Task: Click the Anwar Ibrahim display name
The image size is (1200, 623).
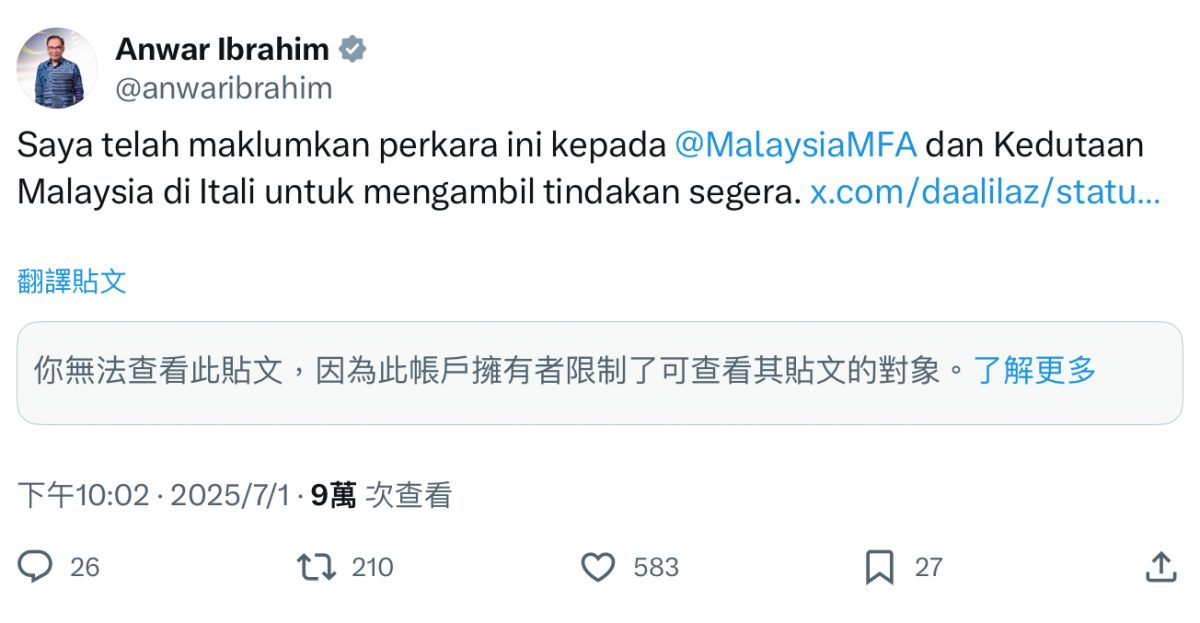Action: point(222,49)
